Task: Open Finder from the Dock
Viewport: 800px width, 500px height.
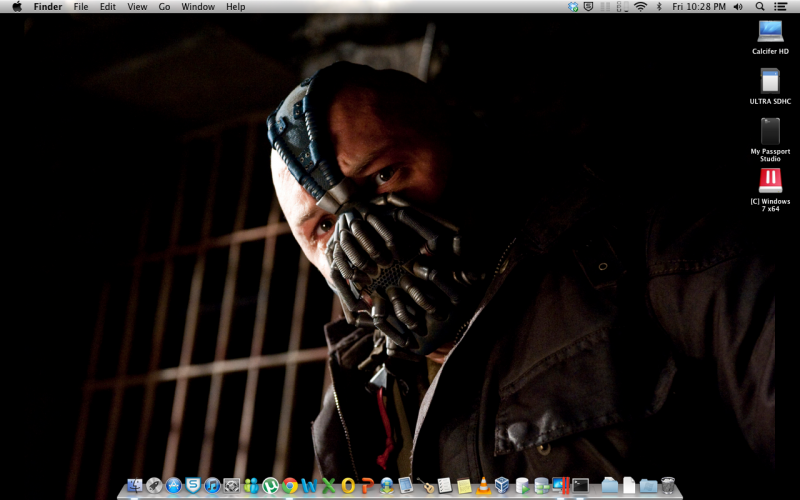Action: [135, 485]
